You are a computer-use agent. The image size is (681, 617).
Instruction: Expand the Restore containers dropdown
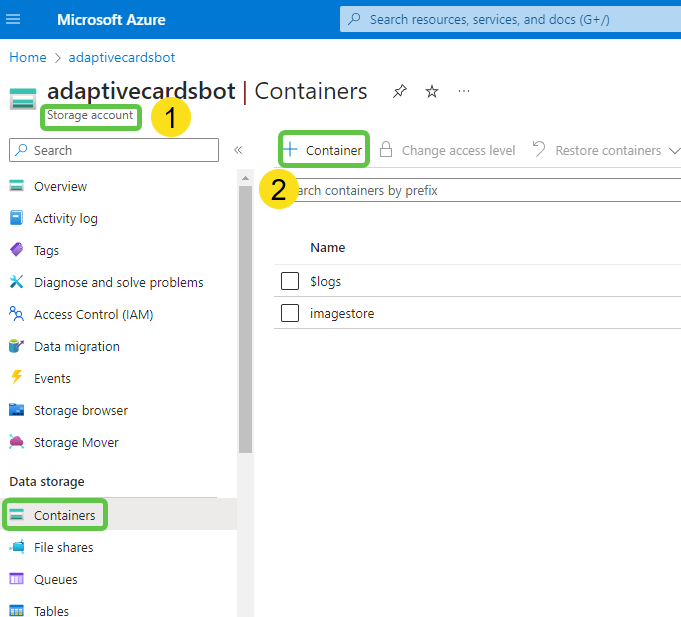[673, 150]
